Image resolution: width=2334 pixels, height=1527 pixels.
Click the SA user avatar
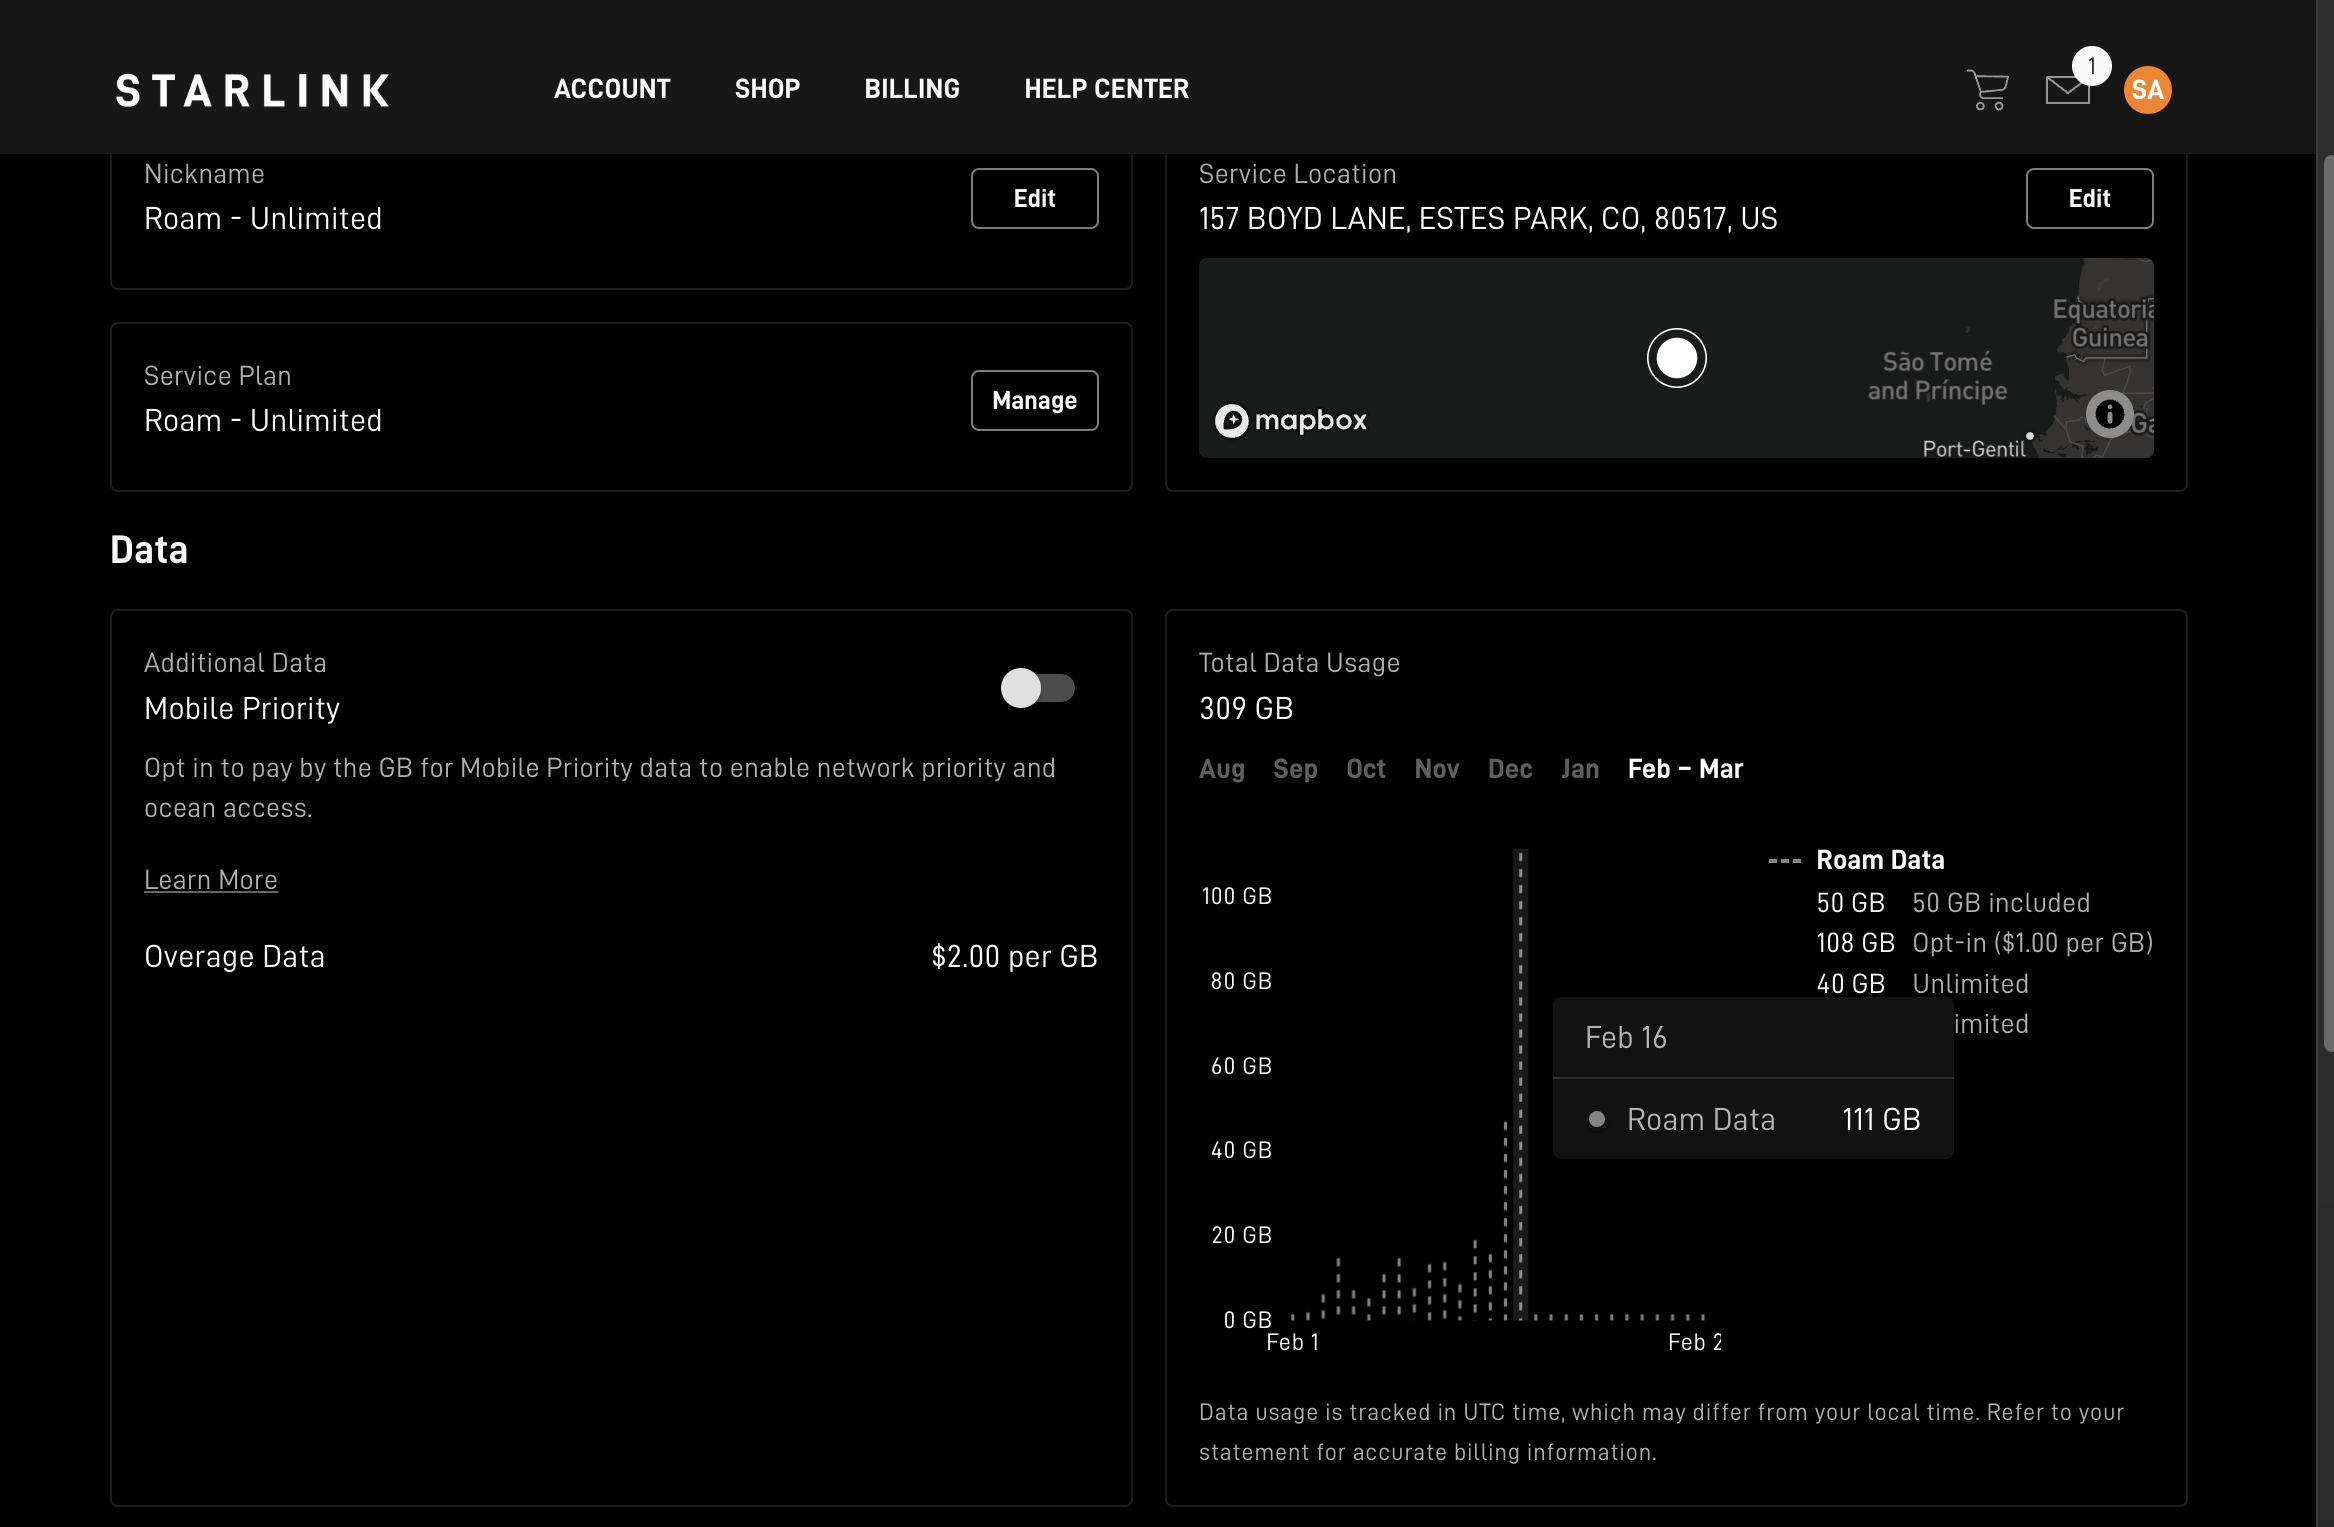2147,90
